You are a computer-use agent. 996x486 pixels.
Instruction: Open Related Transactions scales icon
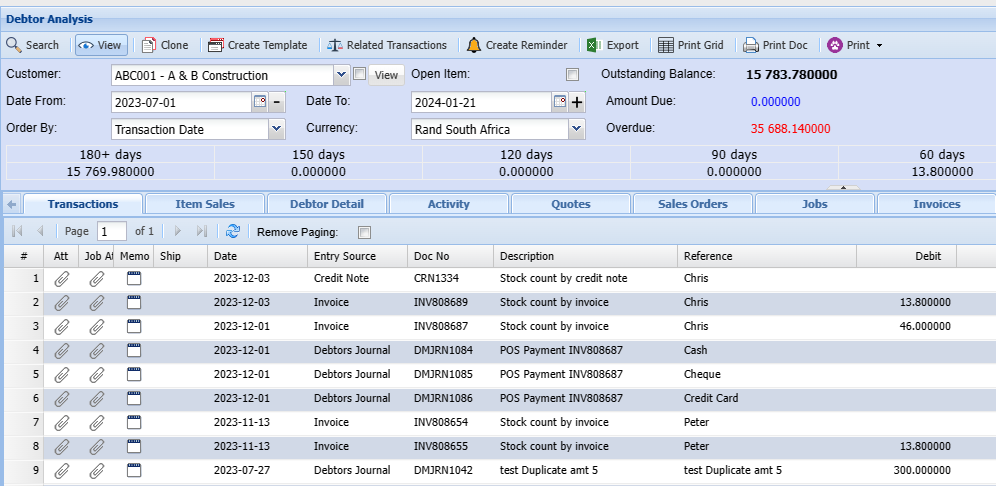[333, 45]
